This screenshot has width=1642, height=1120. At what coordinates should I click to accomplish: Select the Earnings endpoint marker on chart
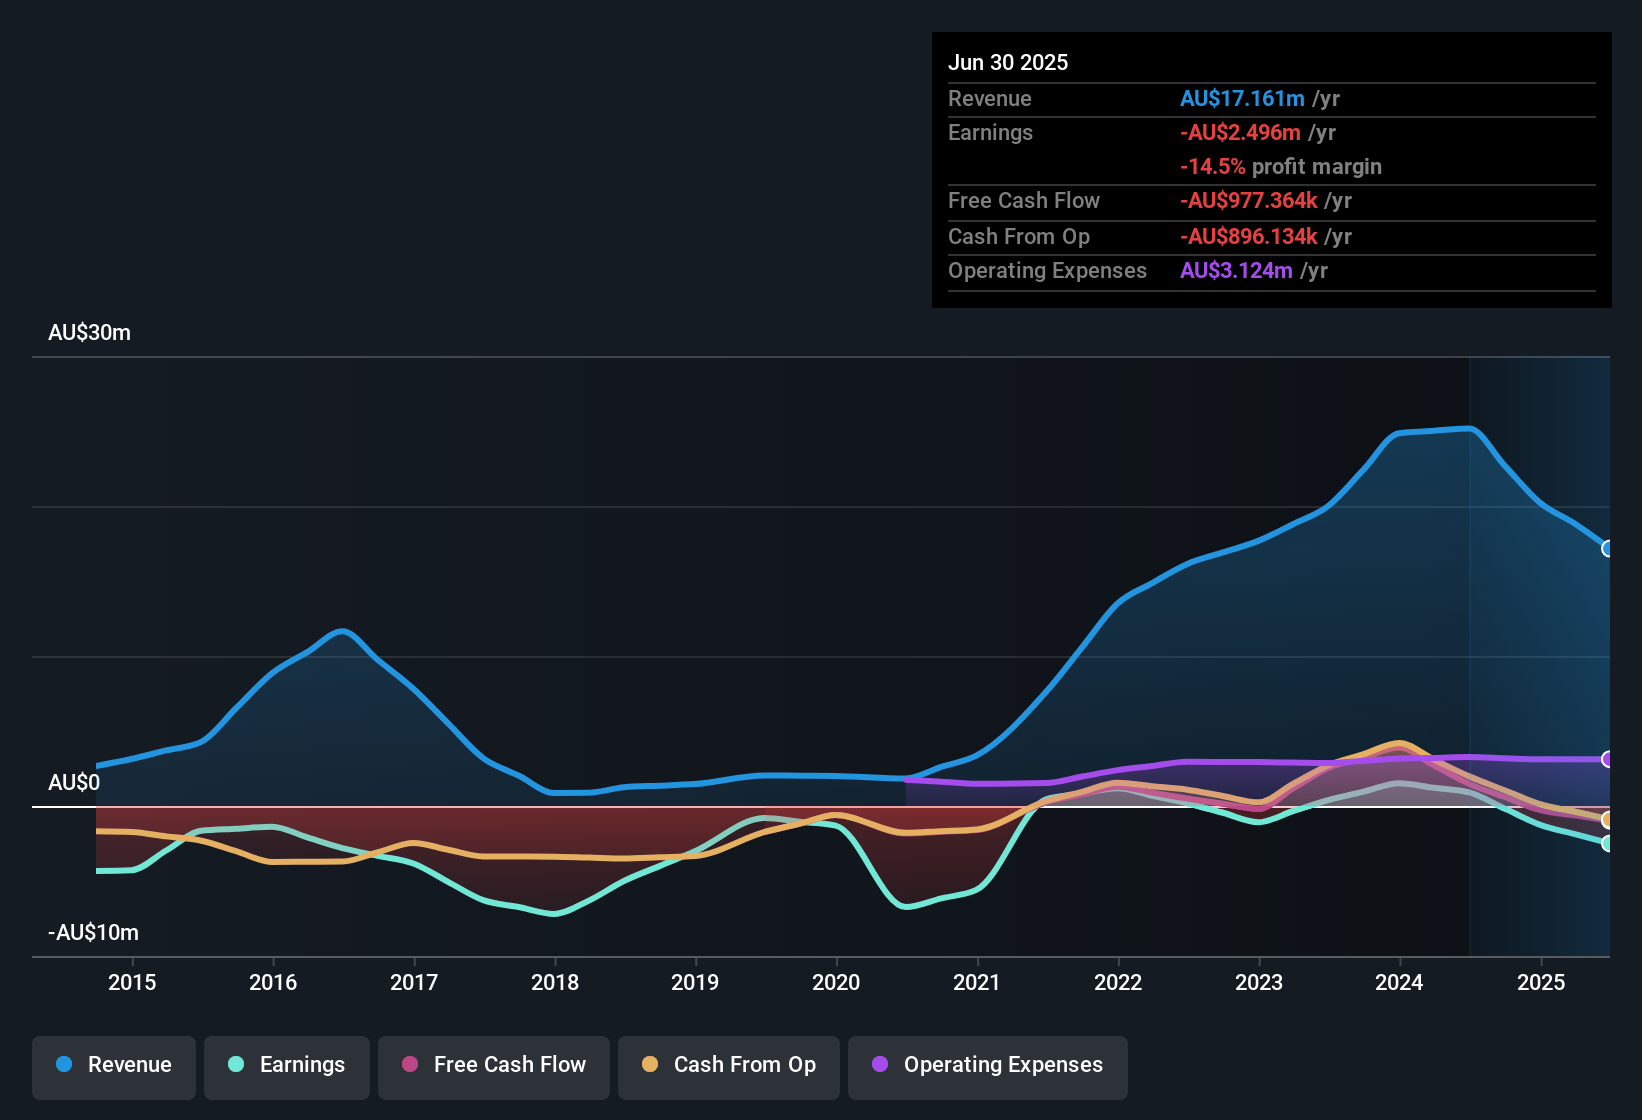[1607, 843]
